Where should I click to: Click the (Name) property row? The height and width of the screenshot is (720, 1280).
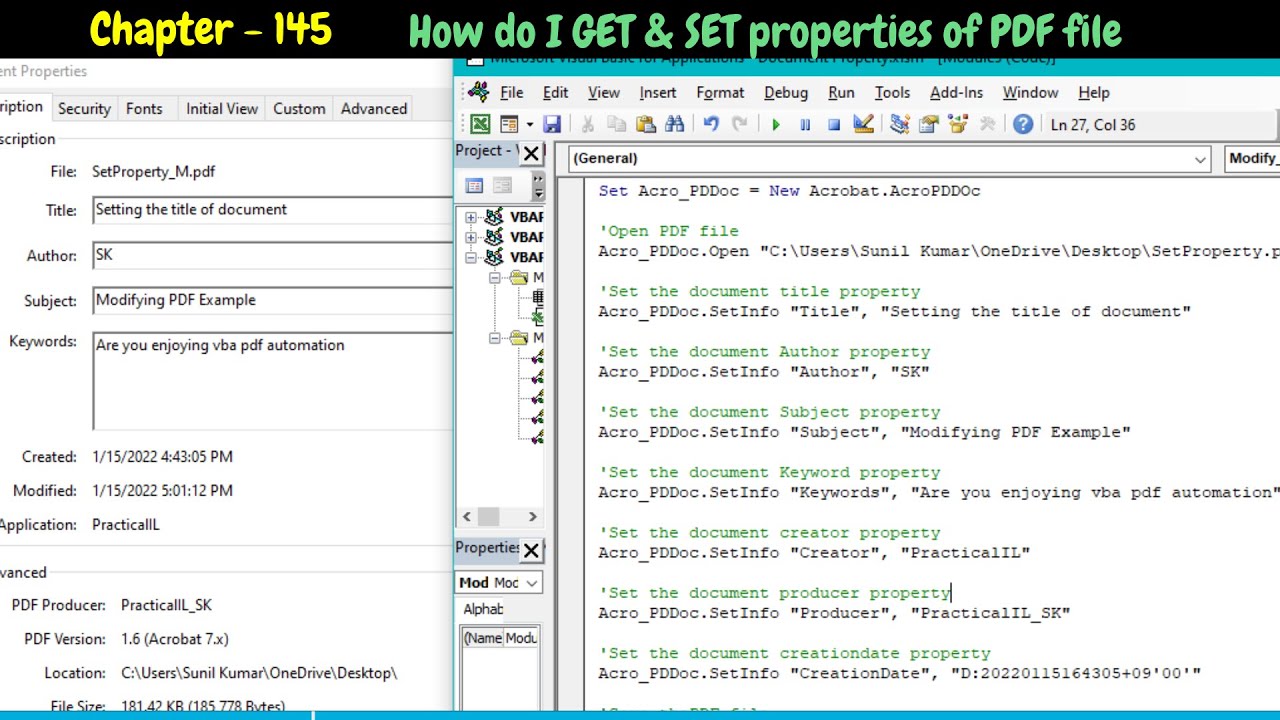500,638
